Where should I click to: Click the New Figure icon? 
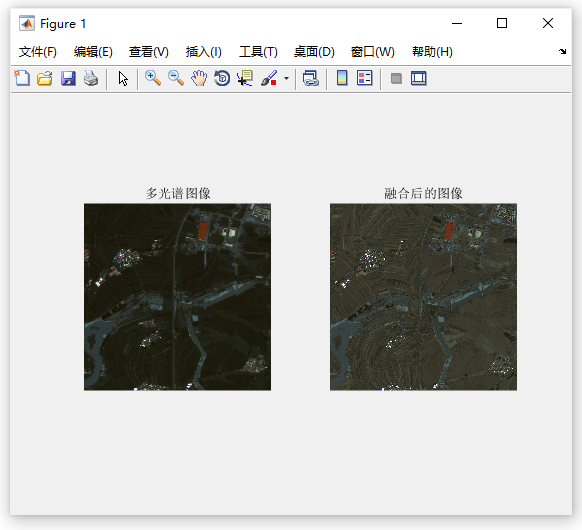pyautogui.click(x=22, y=78)
